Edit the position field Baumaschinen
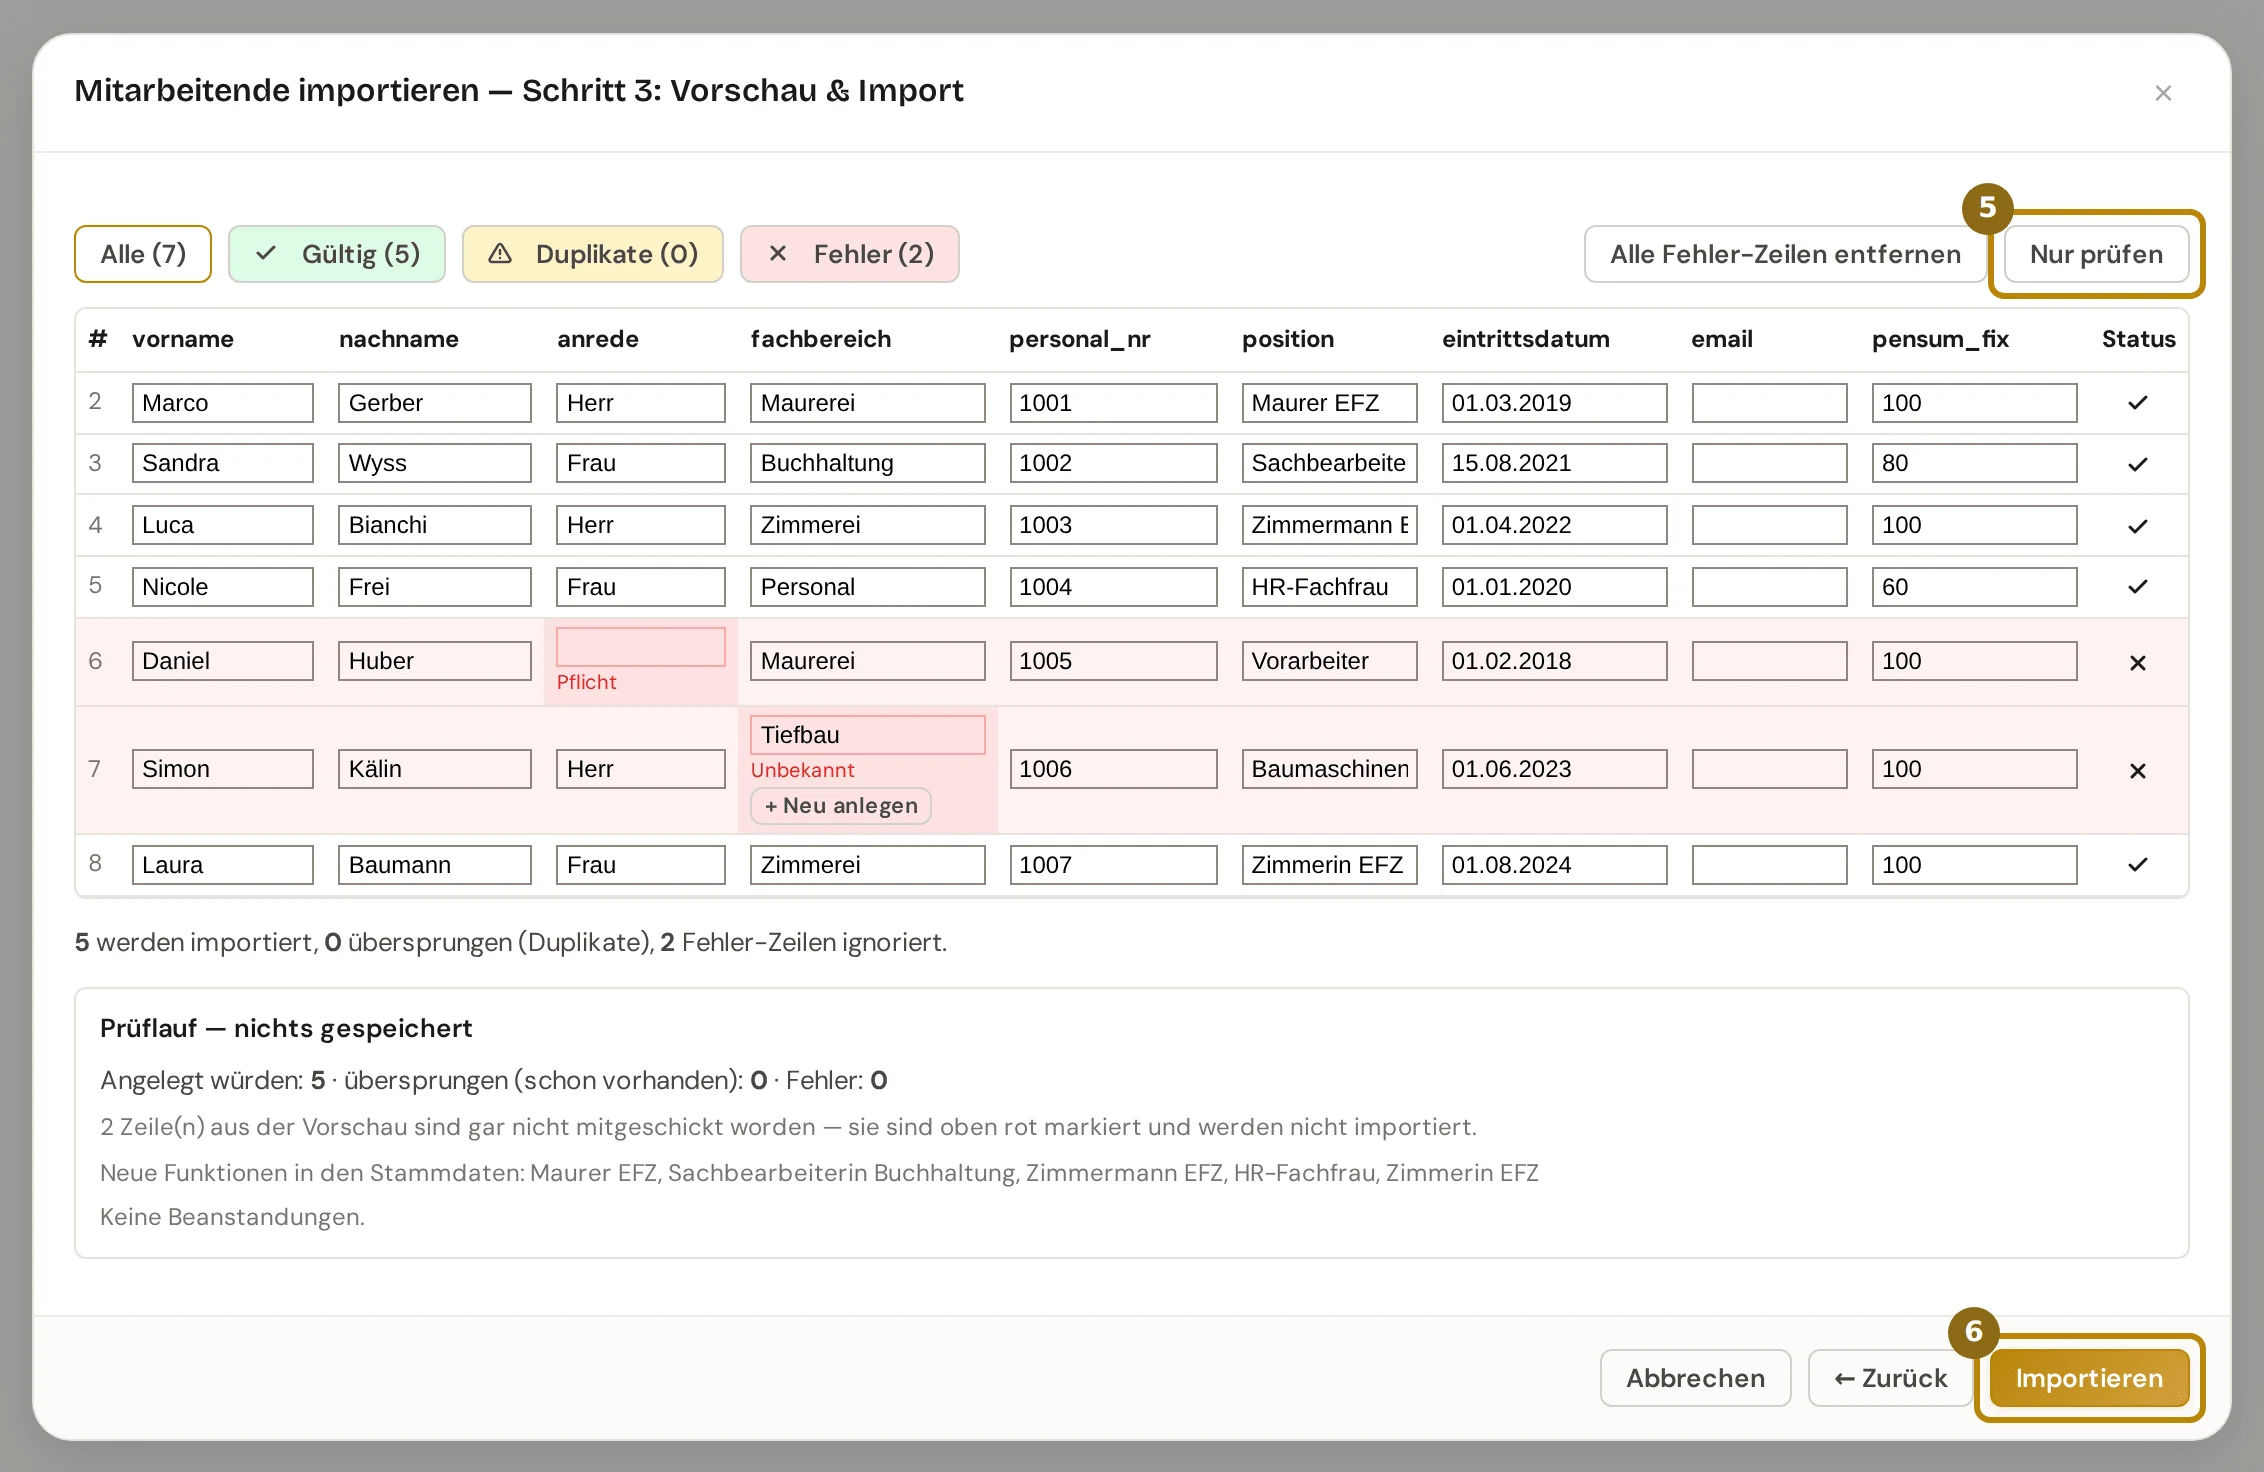 pyautogui.click(x=1329, y=769)
